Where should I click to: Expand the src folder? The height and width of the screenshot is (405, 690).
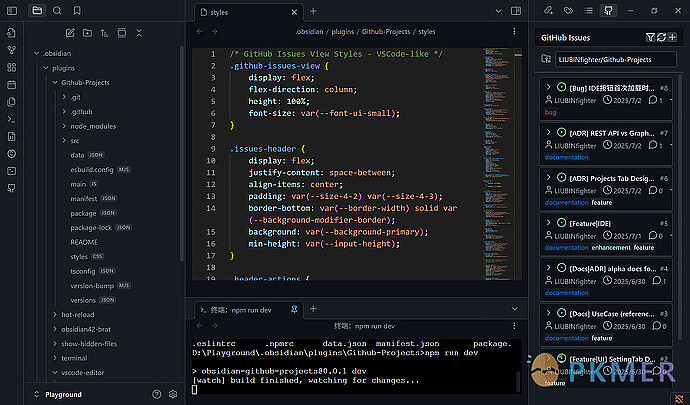(64, 140)
